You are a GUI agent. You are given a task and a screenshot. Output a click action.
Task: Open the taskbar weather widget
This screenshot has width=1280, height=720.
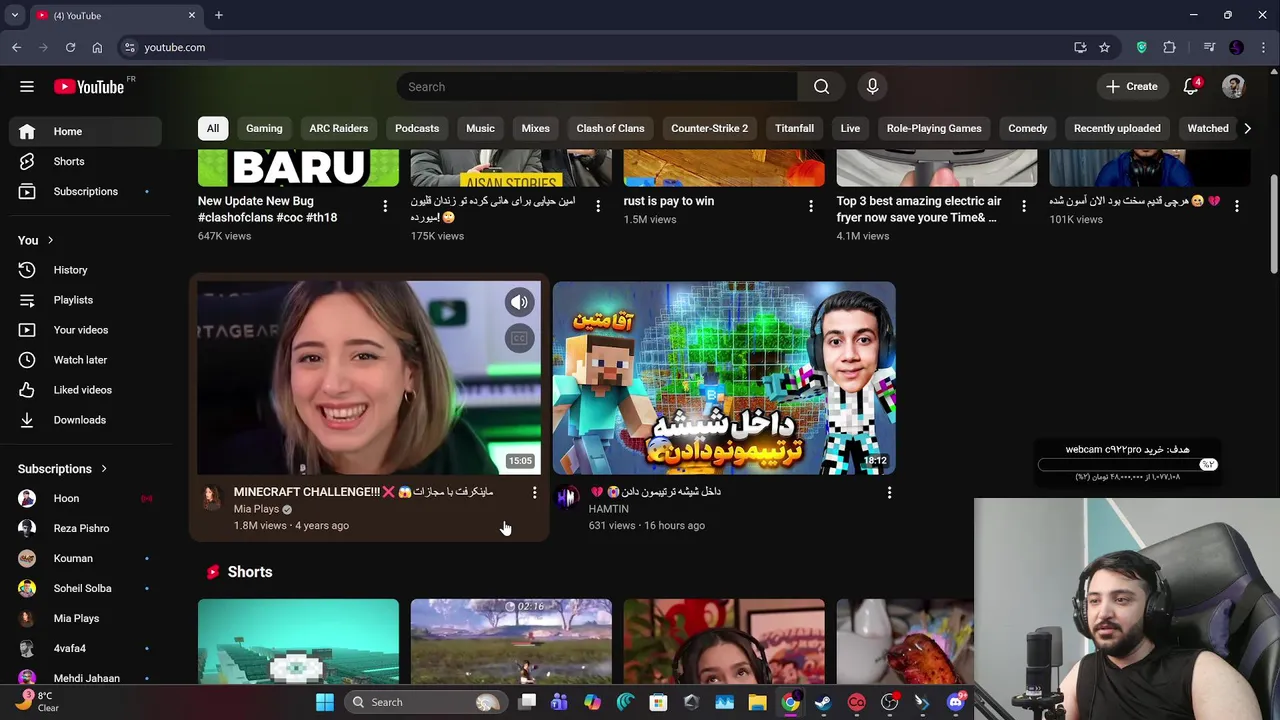point(36,702)
